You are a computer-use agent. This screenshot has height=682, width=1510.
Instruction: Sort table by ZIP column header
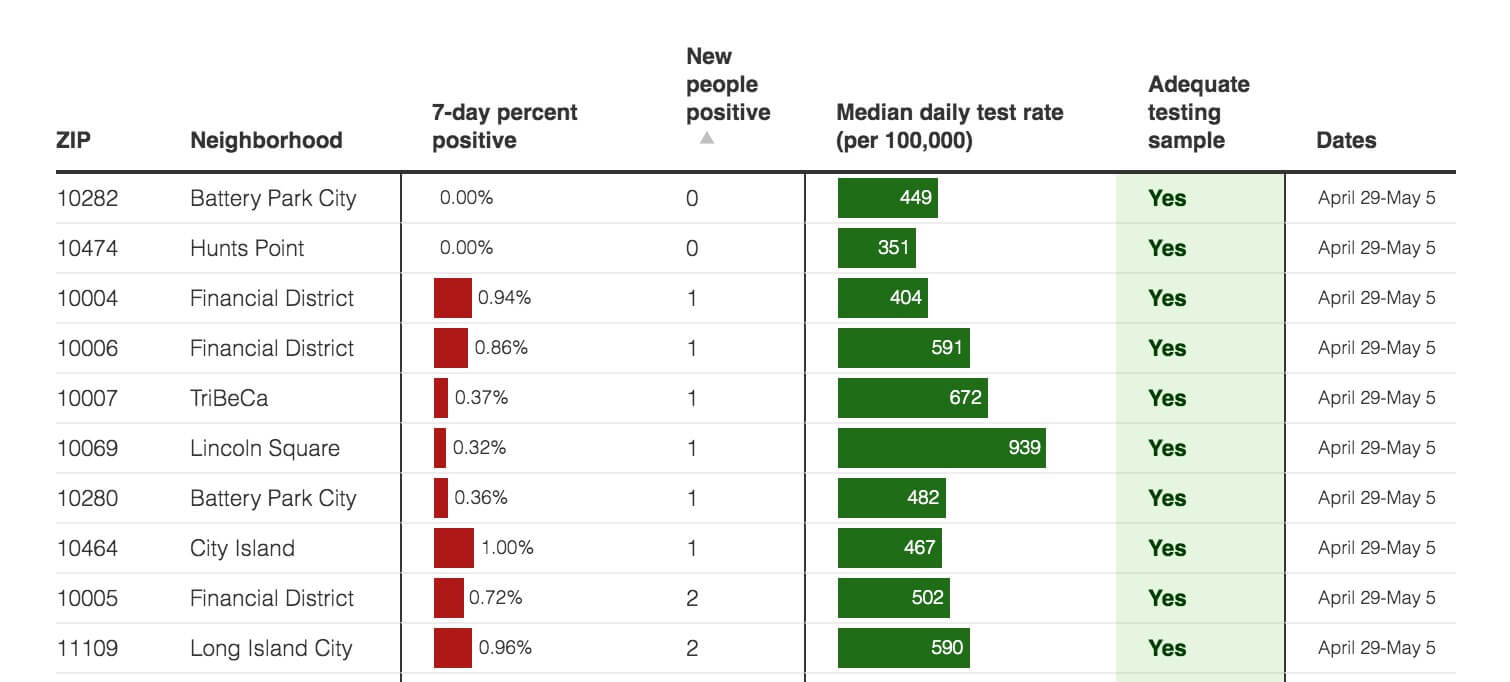pyautogui.click(x=73, y=140)
